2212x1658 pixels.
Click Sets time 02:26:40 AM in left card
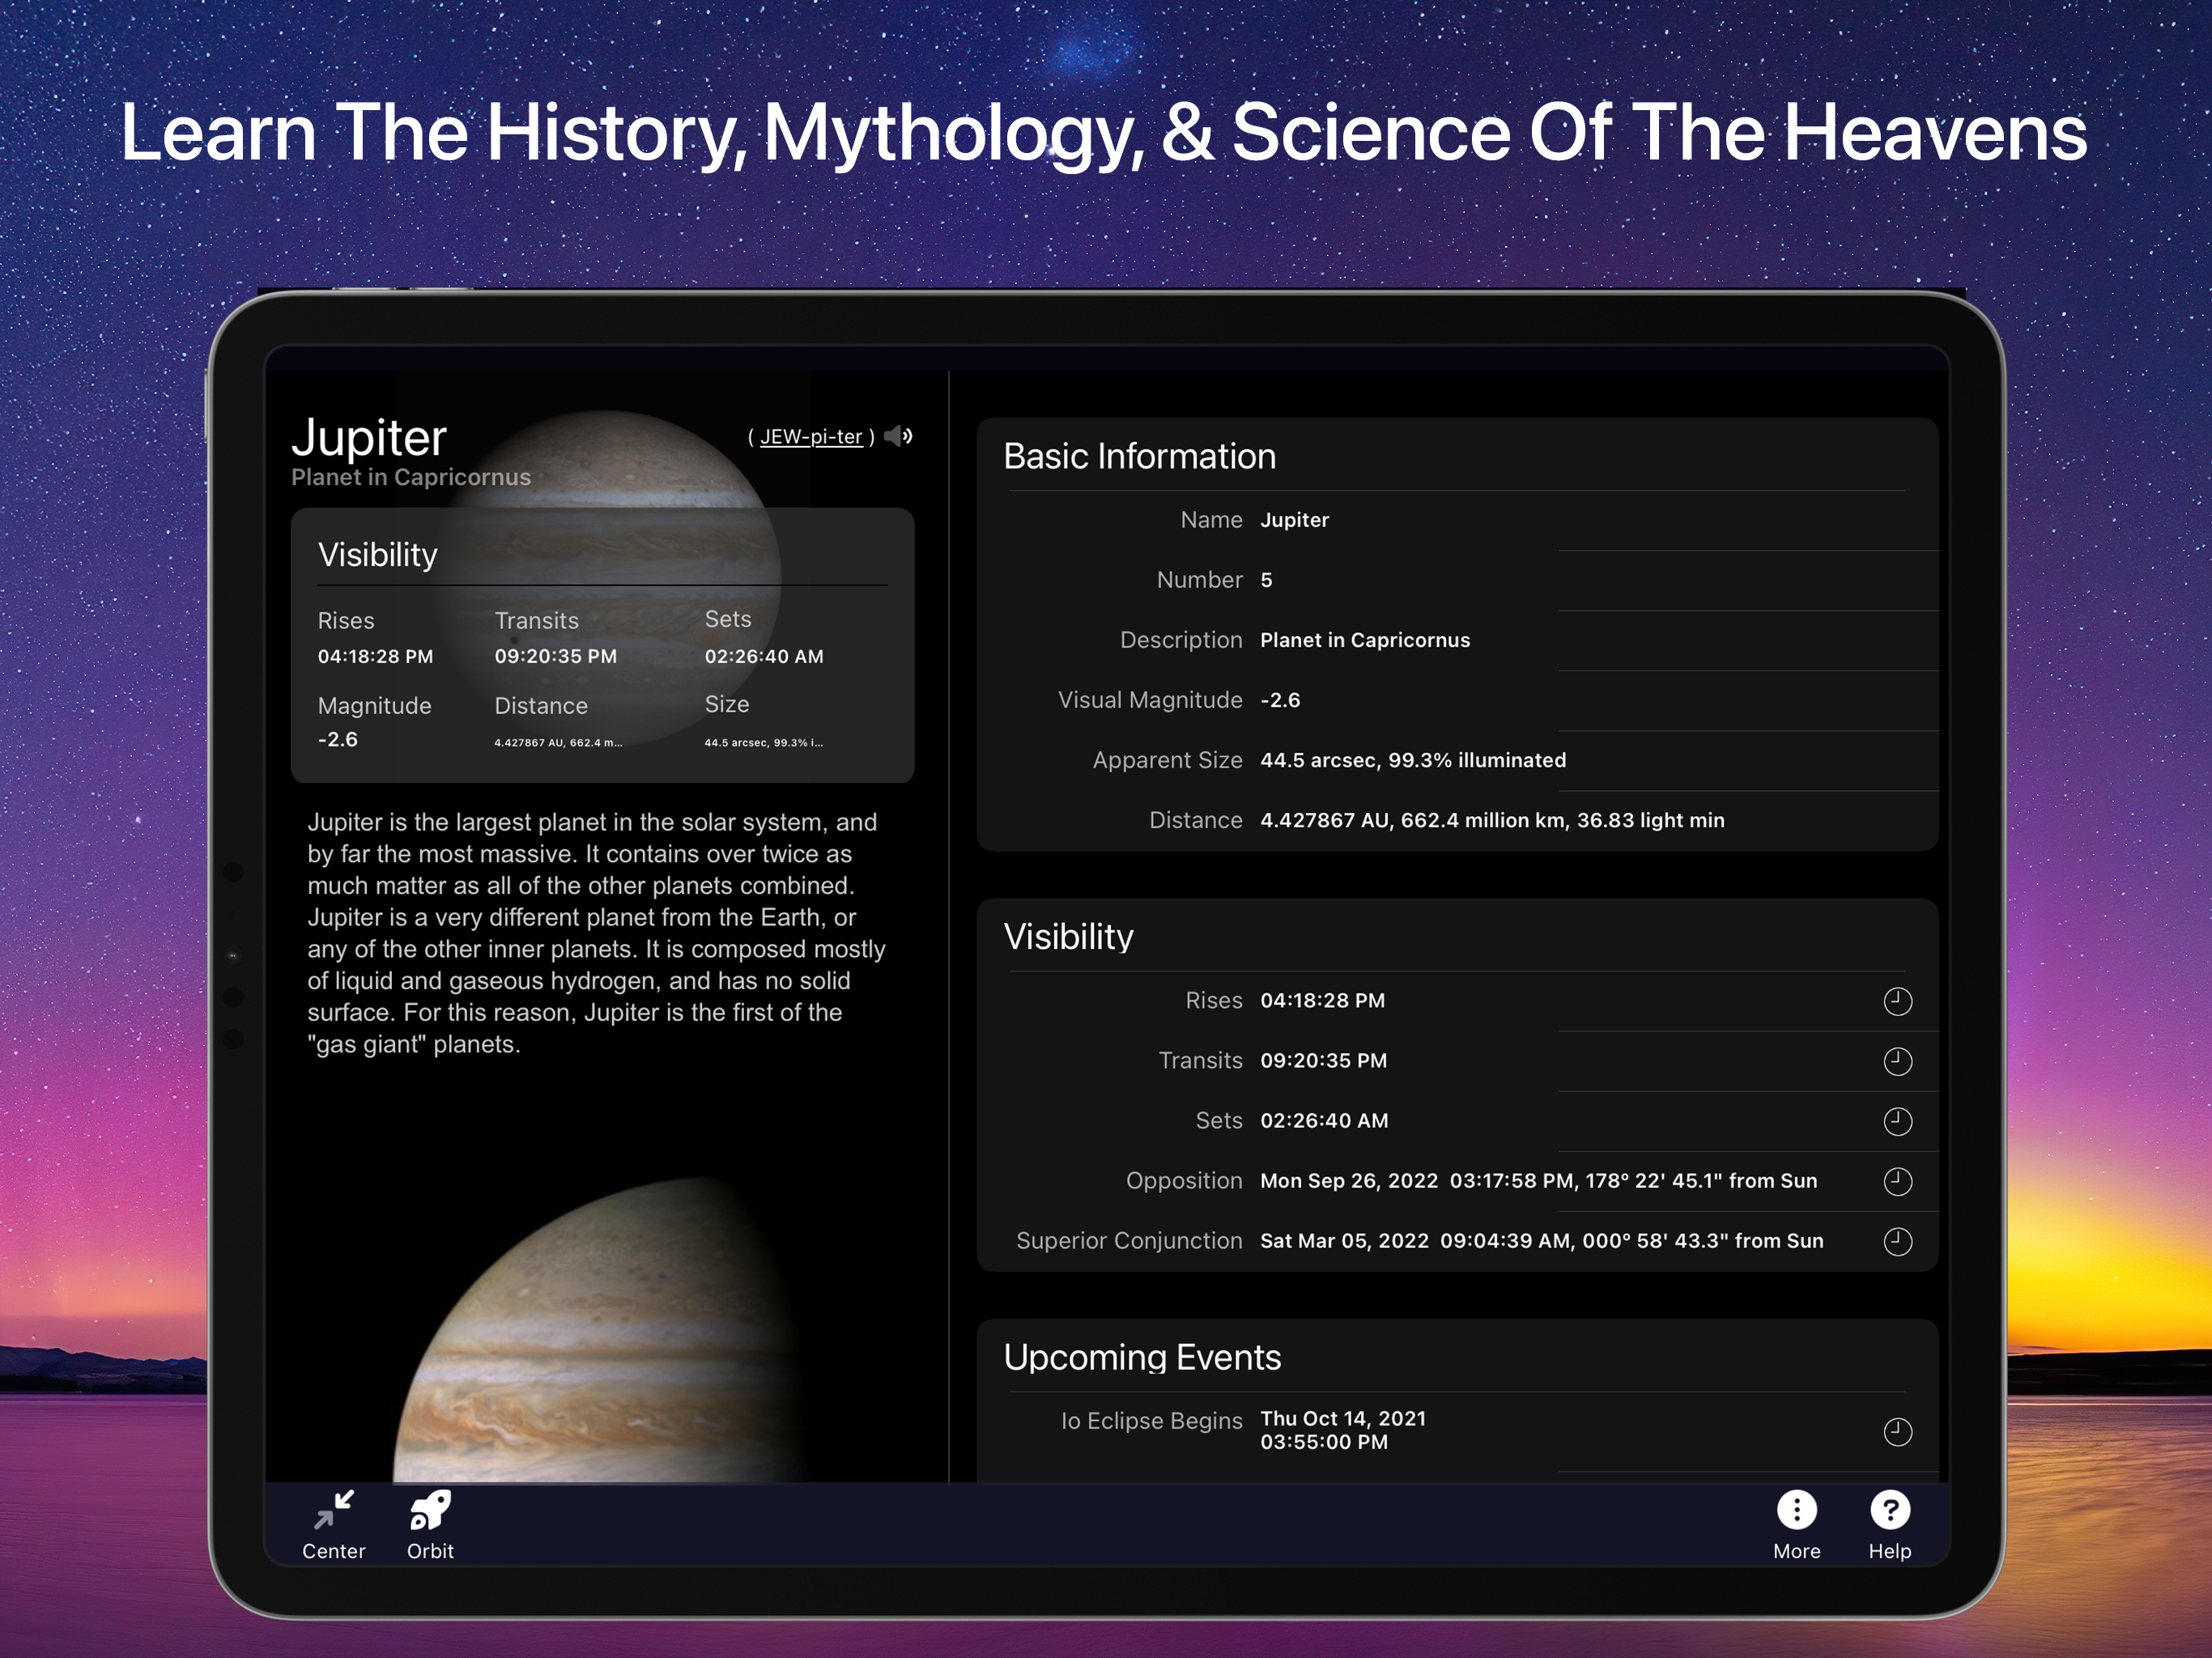(x=764, y=656)
